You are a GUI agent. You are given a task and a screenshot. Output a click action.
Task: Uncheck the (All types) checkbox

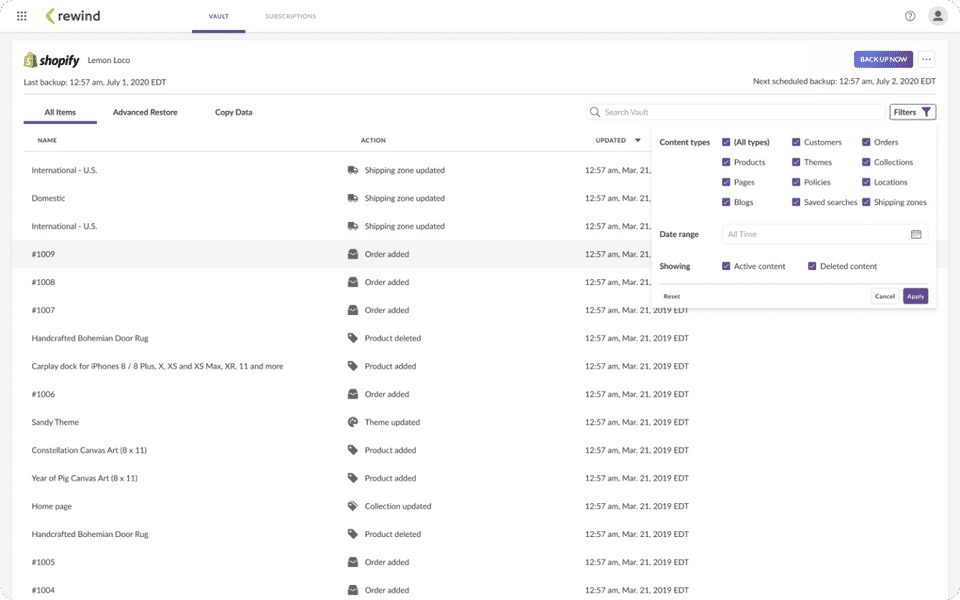(726, 142)
